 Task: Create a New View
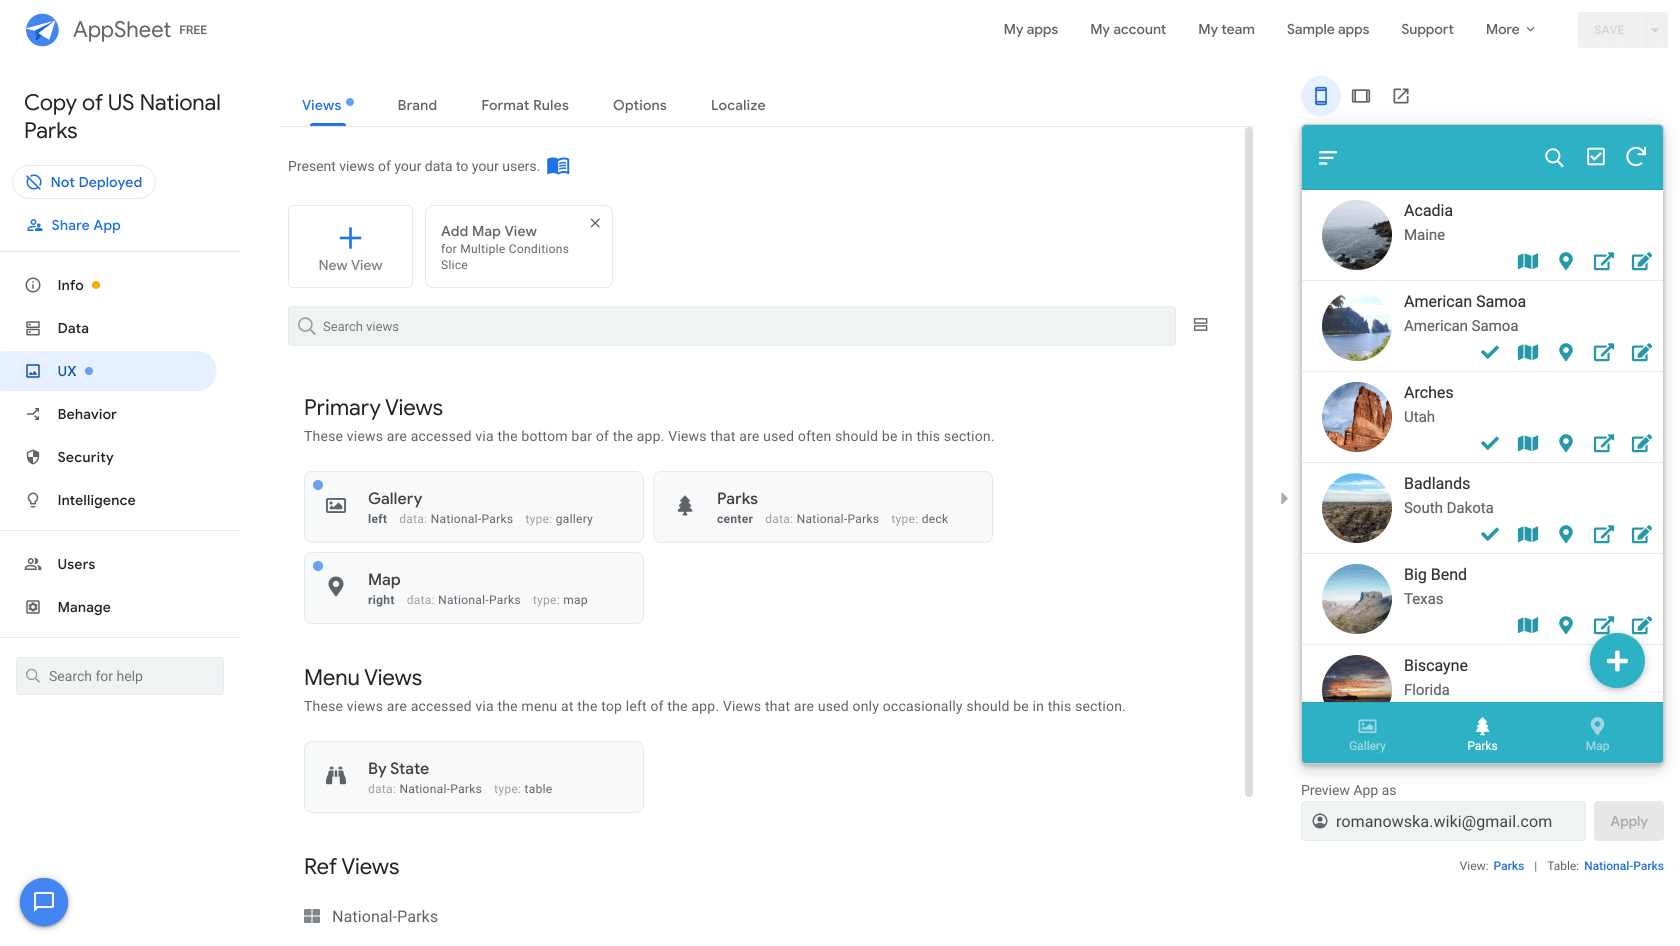coord(350,247)
